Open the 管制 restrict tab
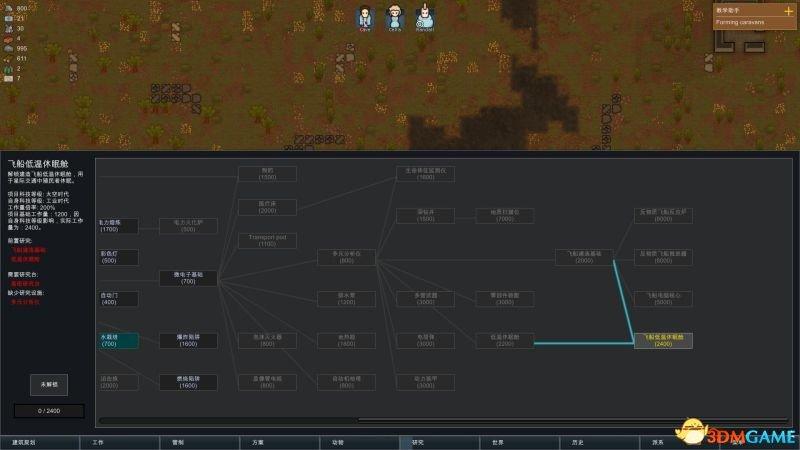 pyautogui.click(x=200, y=442)
